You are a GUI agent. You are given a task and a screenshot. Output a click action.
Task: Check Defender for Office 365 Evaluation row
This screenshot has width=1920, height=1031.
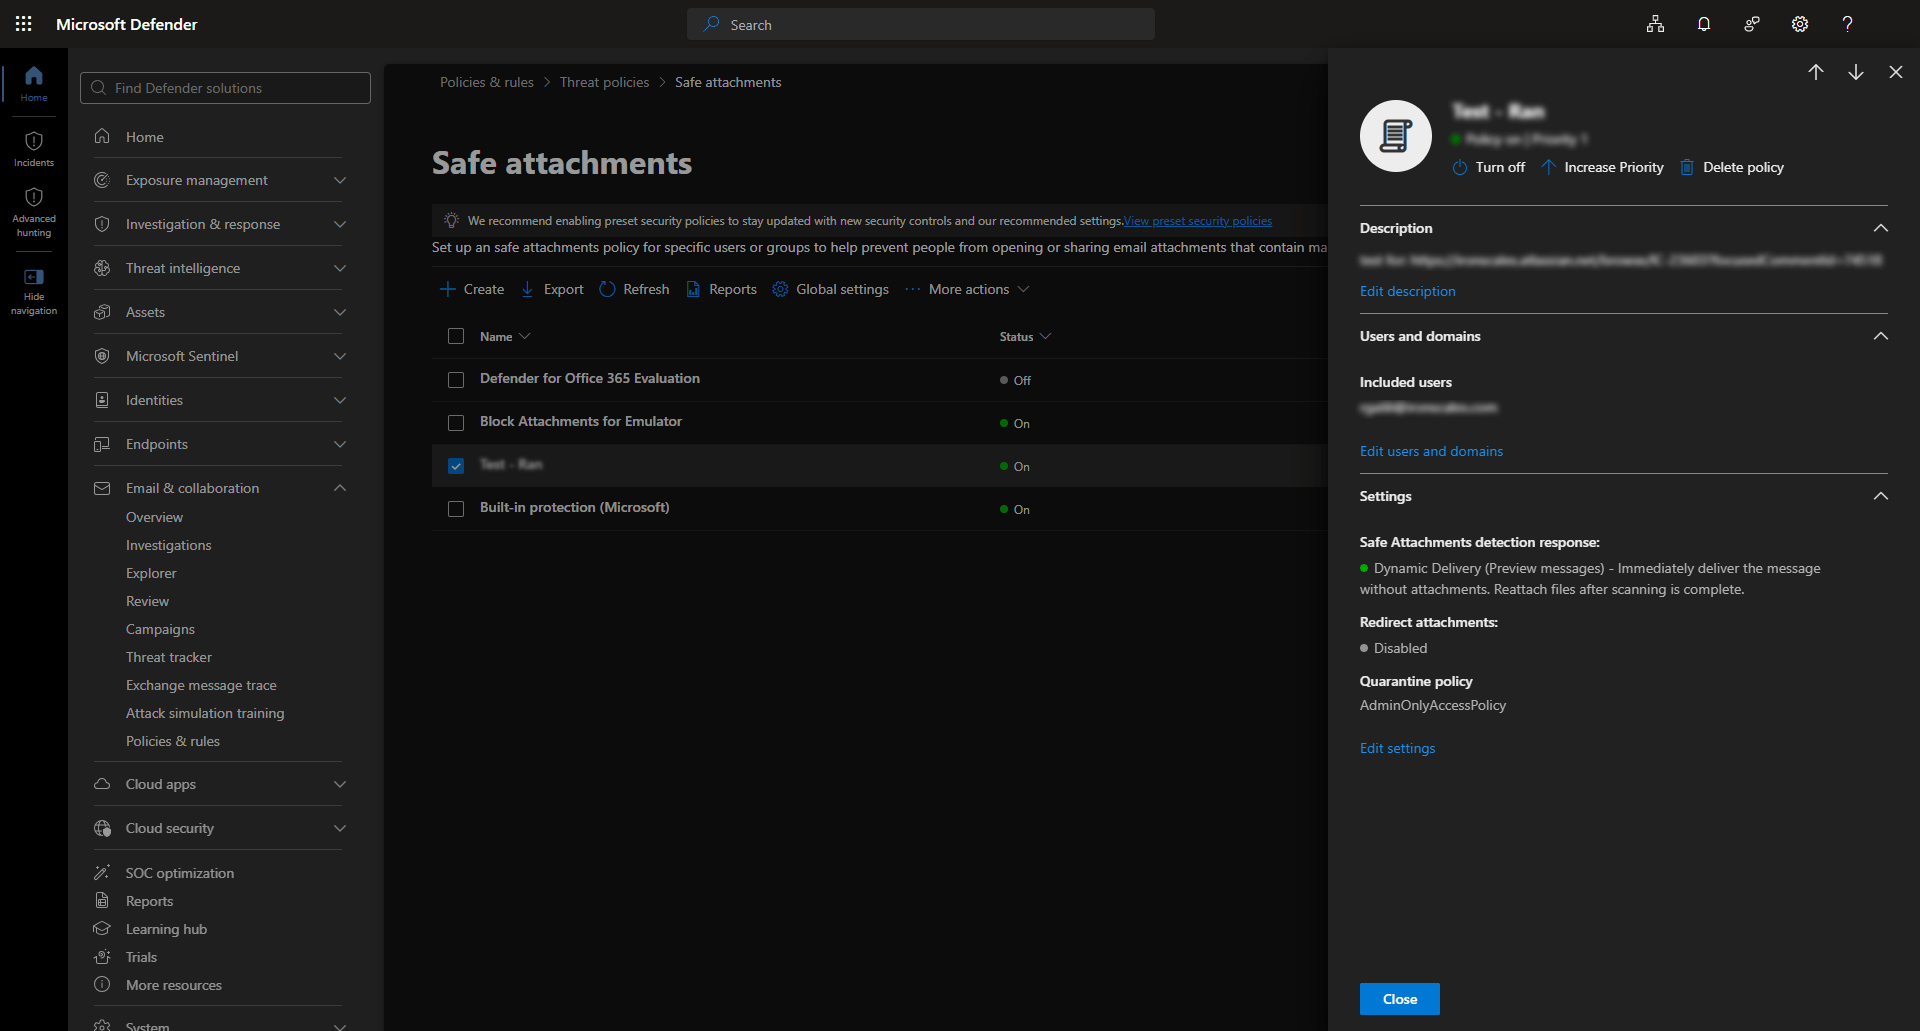point(456,380)
